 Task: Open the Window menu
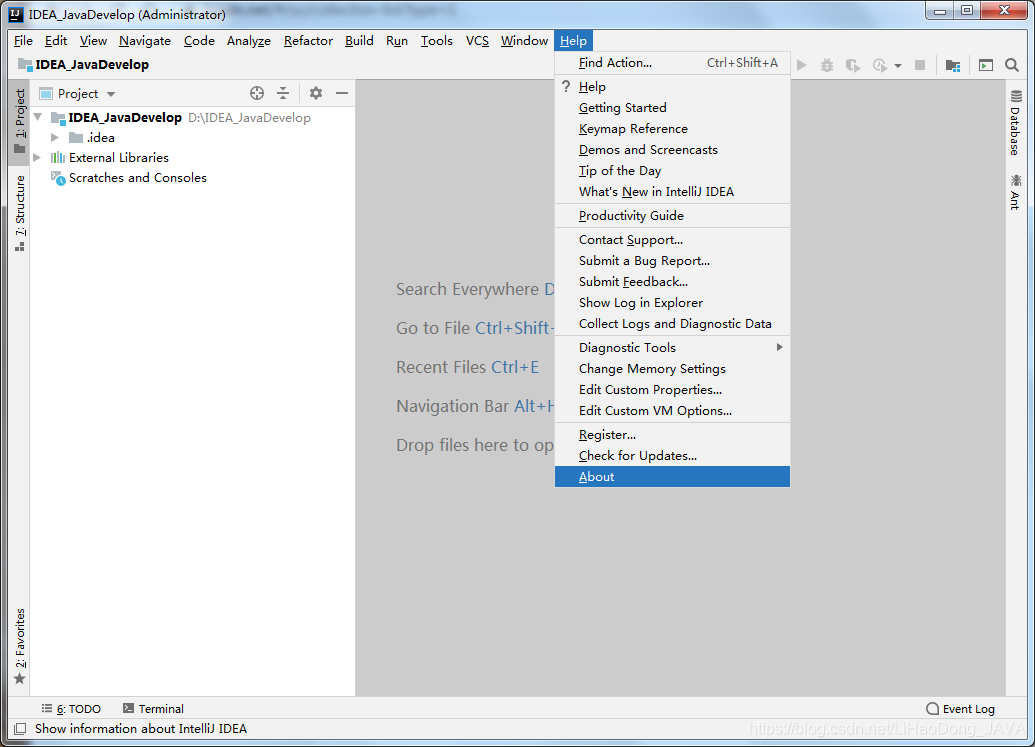pos(524,41)
